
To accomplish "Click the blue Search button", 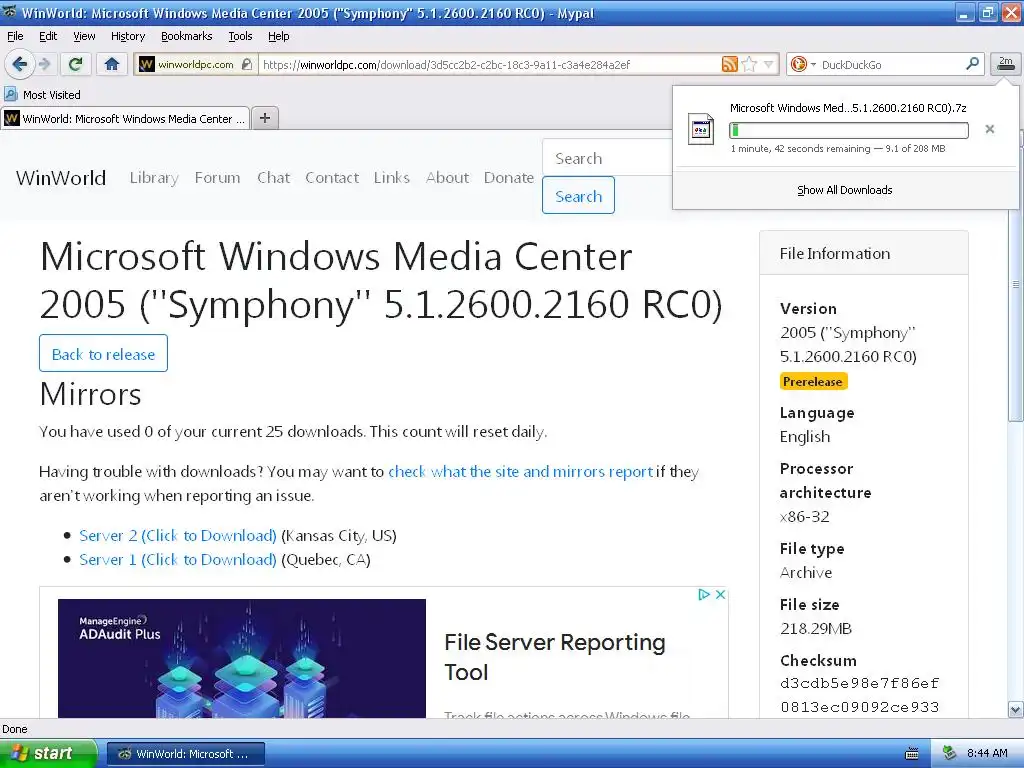I will [579, 195].
